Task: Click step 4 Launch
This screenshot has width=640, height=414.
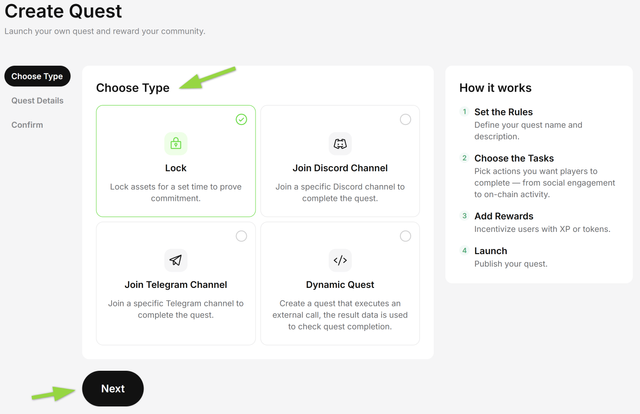Action: click(x=490, y=251)
